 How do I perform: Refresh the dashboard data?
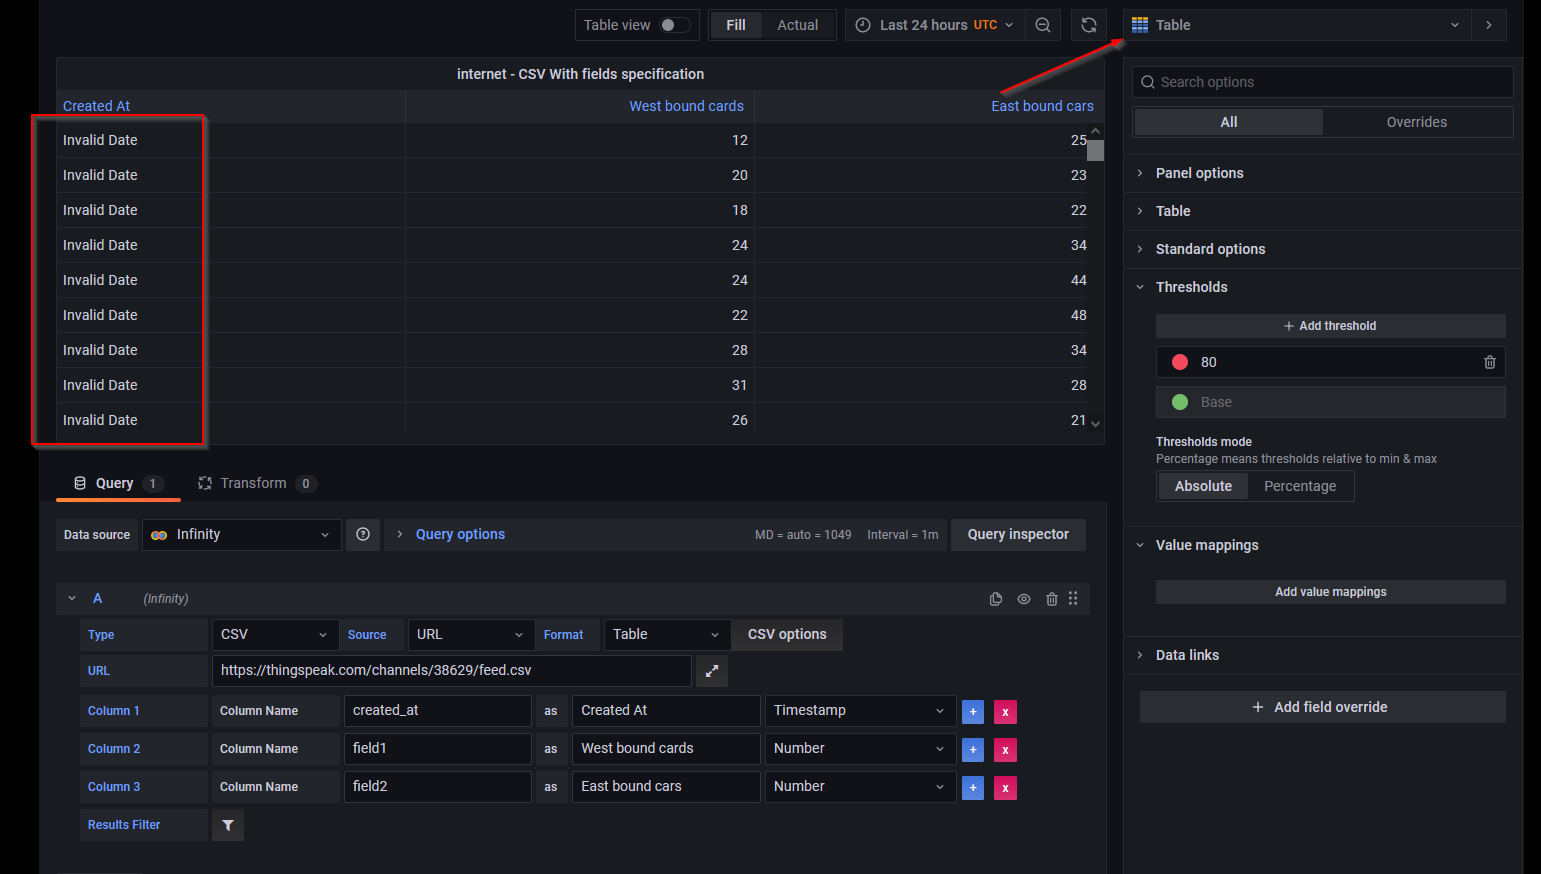(x=1089, y=24)
